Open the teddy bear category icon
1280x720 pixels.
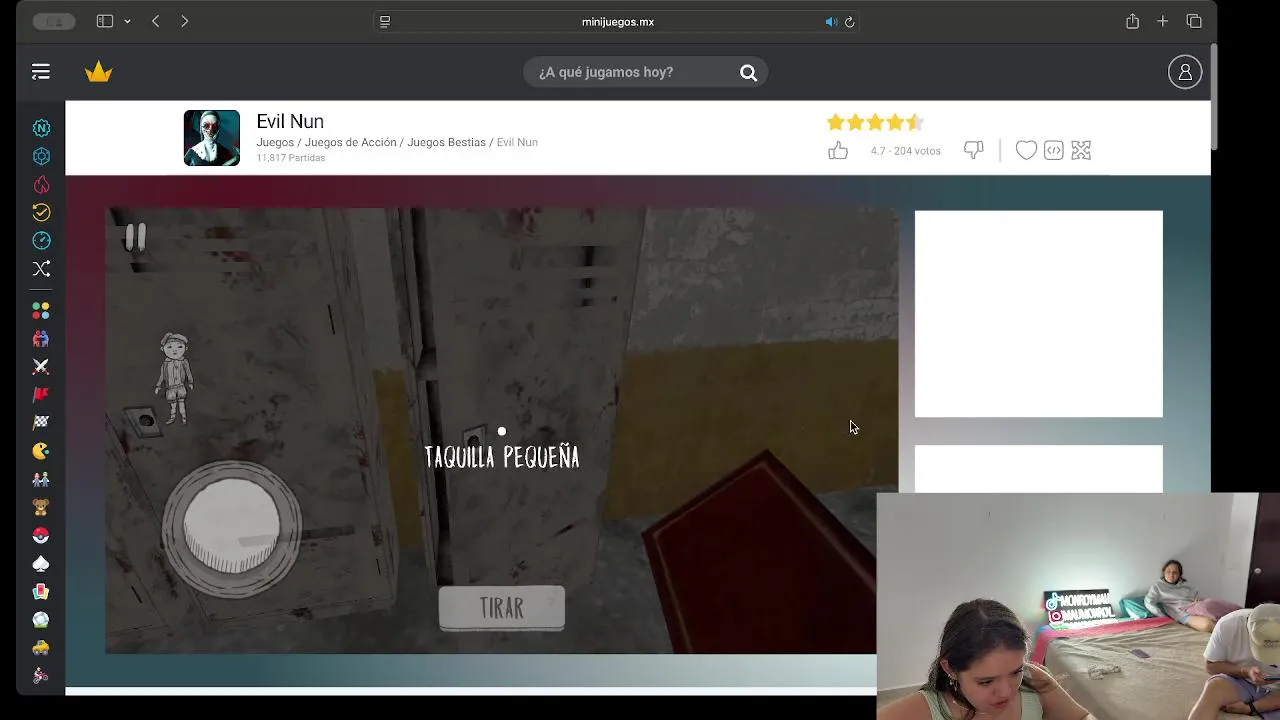click(41, 507)
